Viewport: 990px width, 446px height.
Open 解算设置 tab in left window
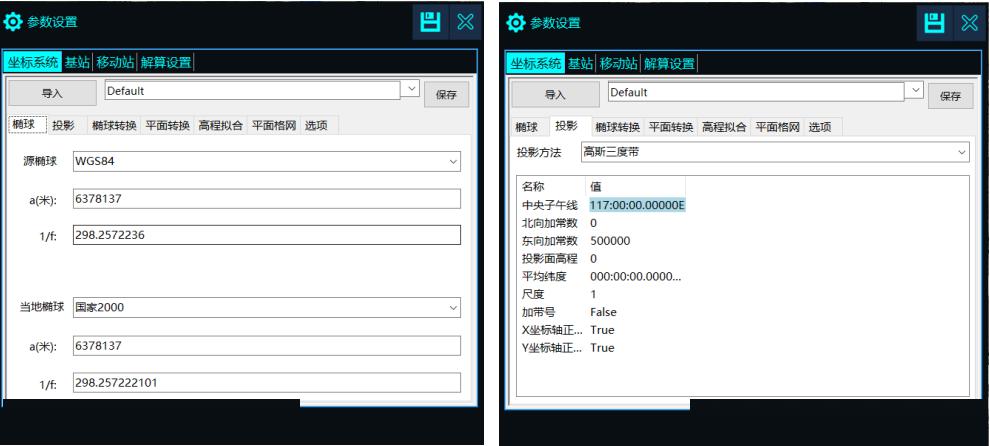point(165,62)
